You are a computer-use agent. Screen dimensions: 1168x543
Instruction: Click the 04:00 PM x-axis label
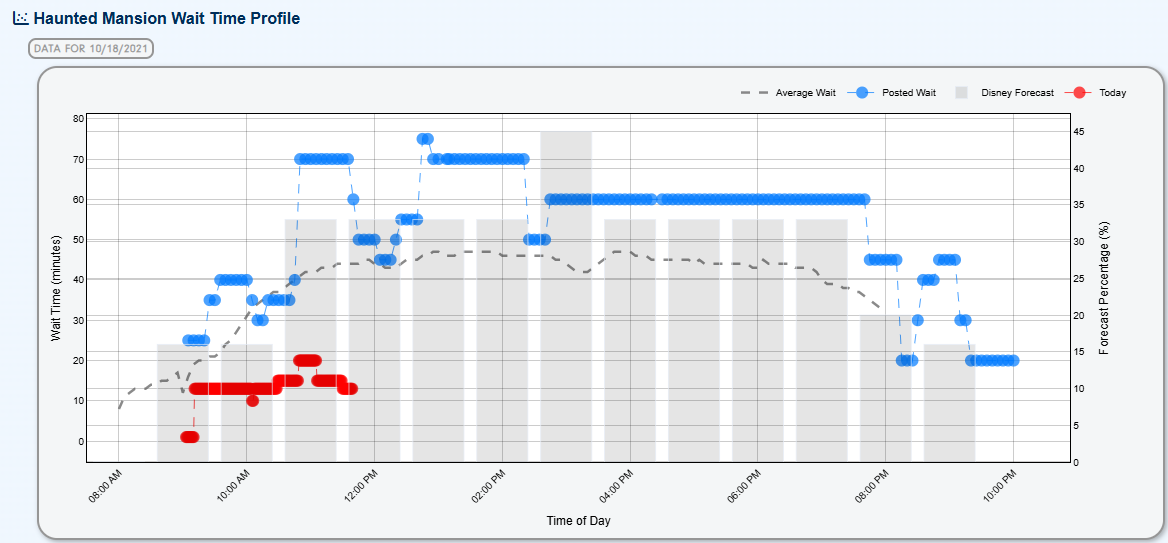619,487
